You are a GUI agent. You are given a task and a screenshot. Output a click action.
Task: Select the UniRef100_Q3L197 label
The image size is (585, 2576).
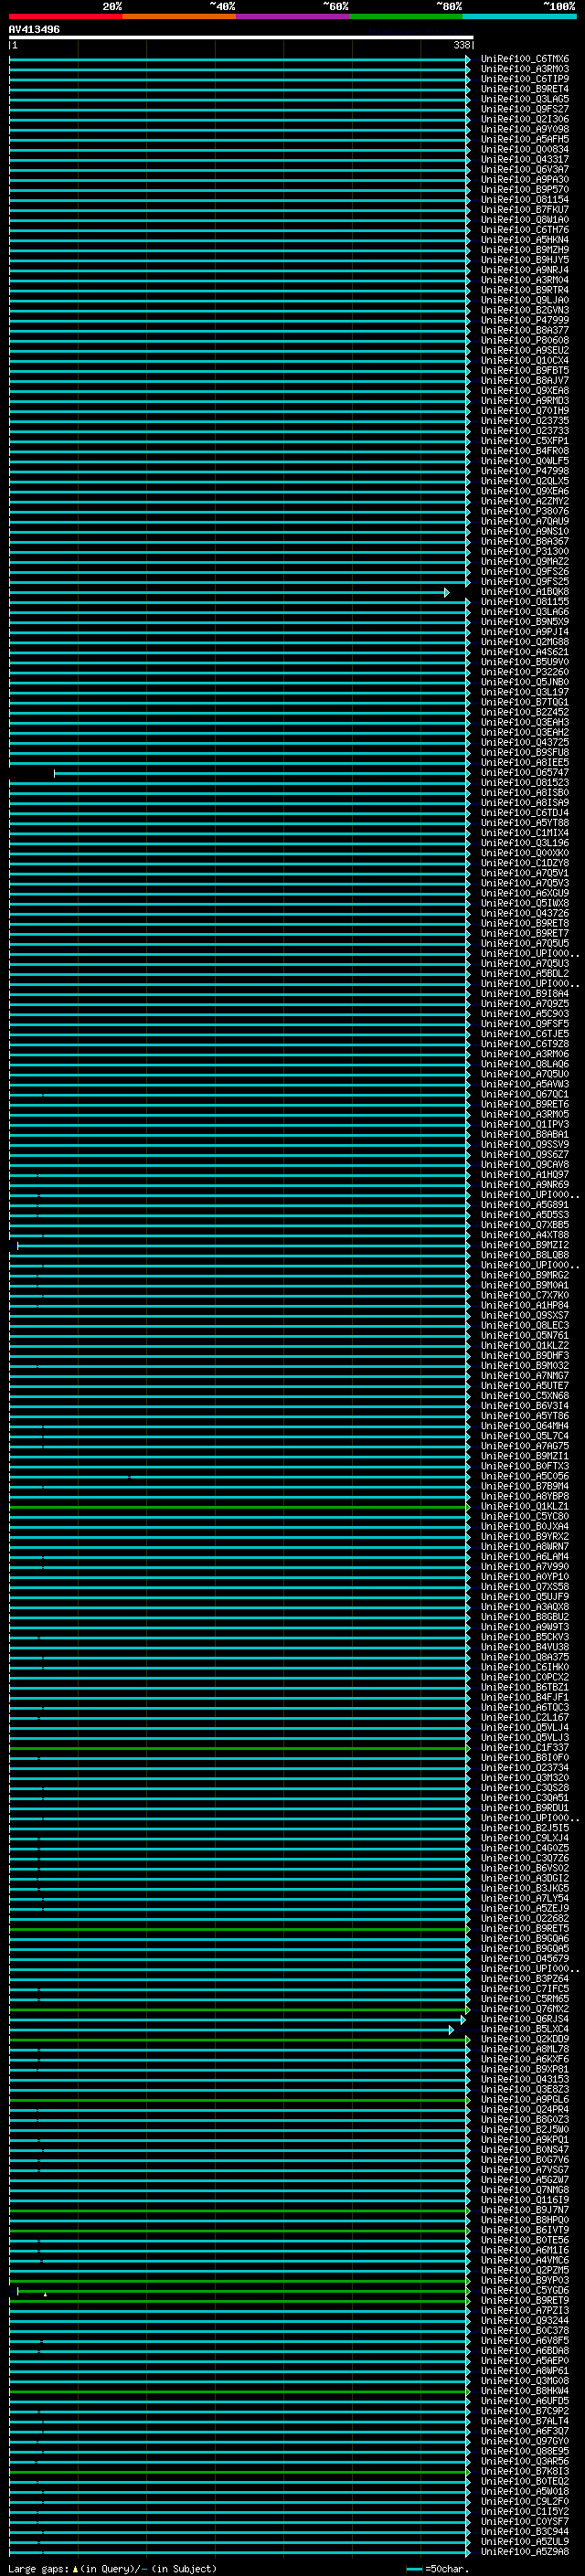click(525, 692)
